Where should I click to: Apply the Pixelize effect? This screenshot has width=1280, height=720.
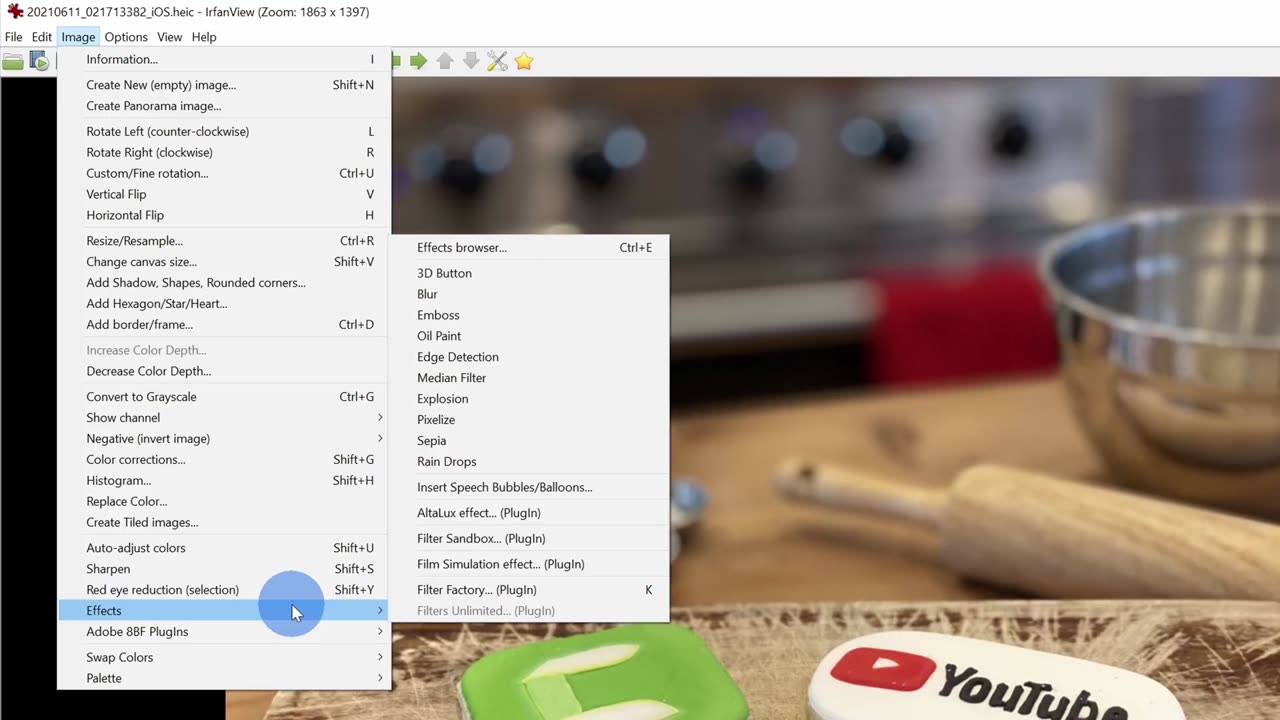(529, 420)
